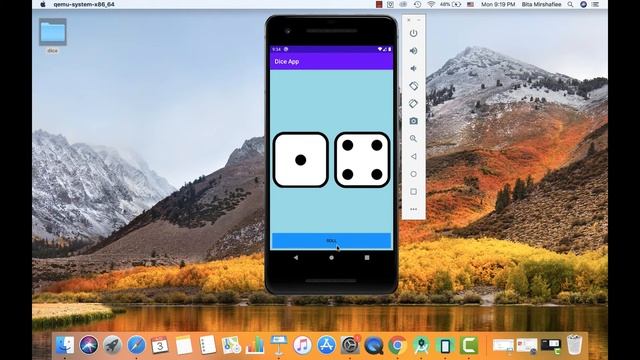Open Trash in the Dock
Image resolution: width=640 pixels, height=360 pixels.
click(574, 345)
